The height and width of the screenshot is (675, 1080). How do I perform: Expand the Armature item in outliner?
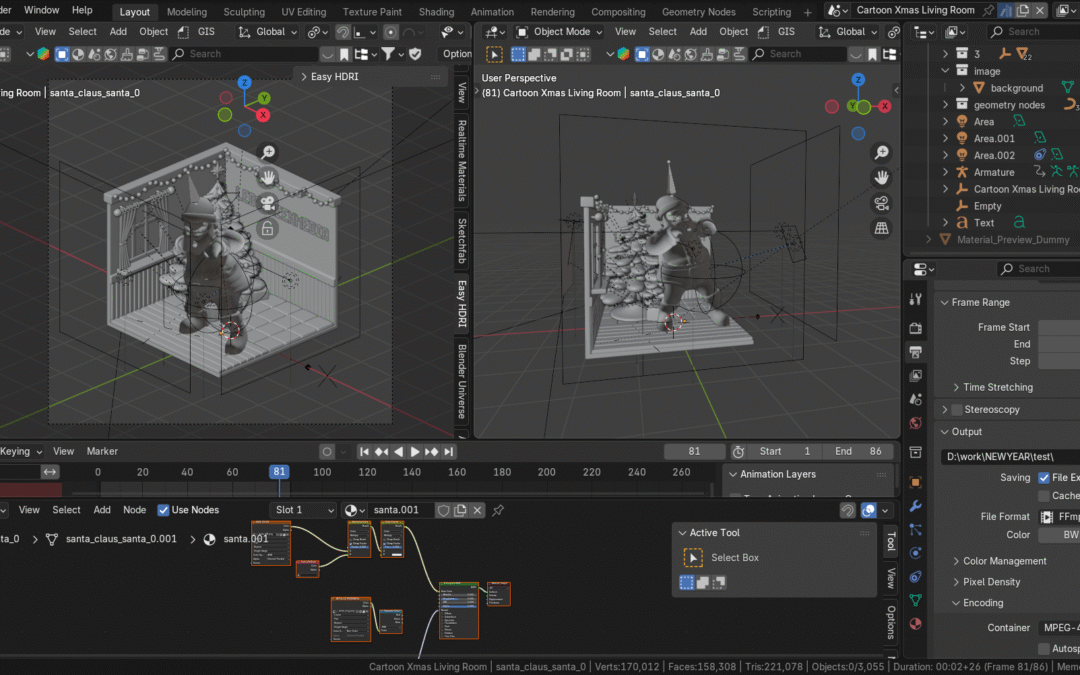point(946,172)
